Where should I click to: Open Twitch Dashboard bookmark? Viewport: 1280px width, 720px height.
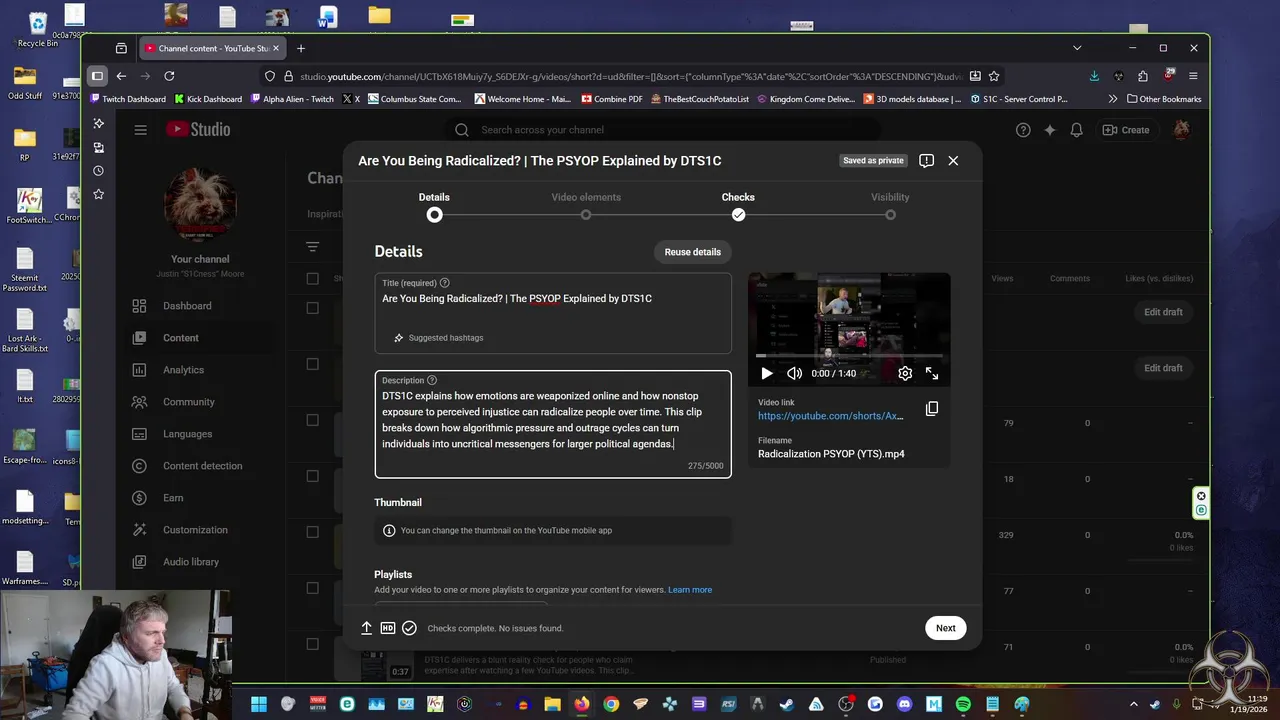127,99
